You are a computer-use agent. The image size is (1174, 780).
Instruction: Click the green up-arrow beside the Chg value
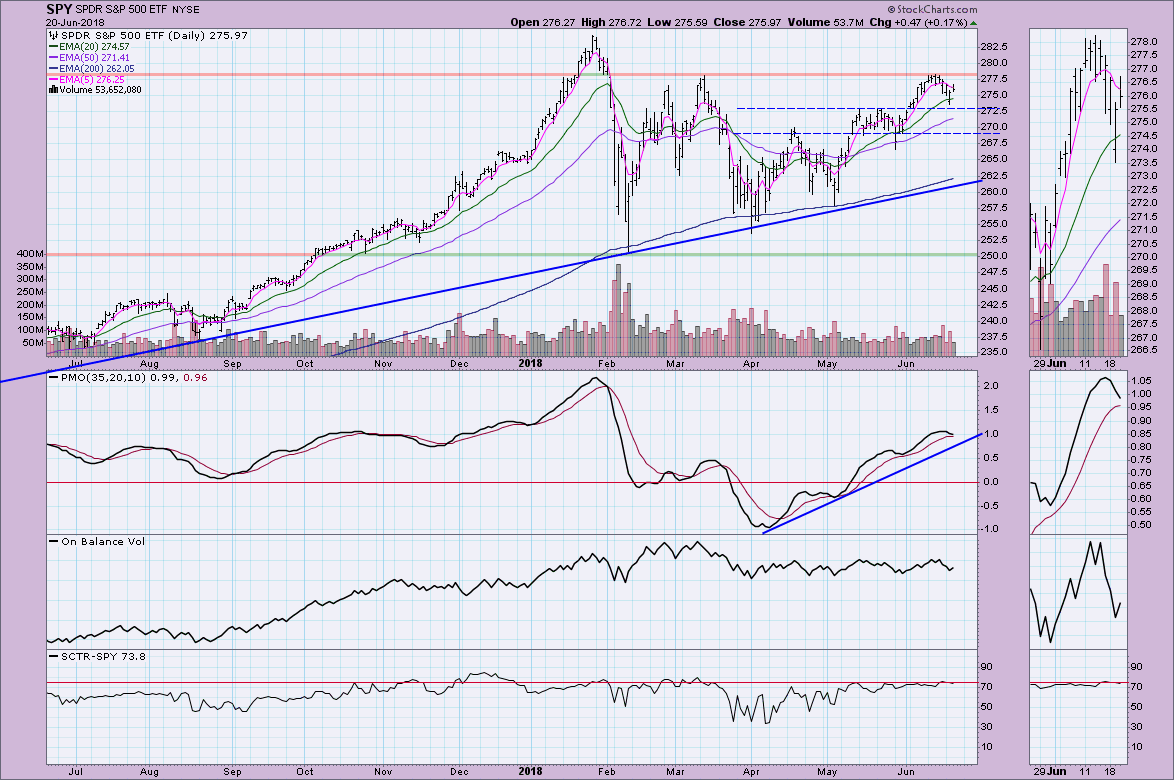tap(973, 22)
